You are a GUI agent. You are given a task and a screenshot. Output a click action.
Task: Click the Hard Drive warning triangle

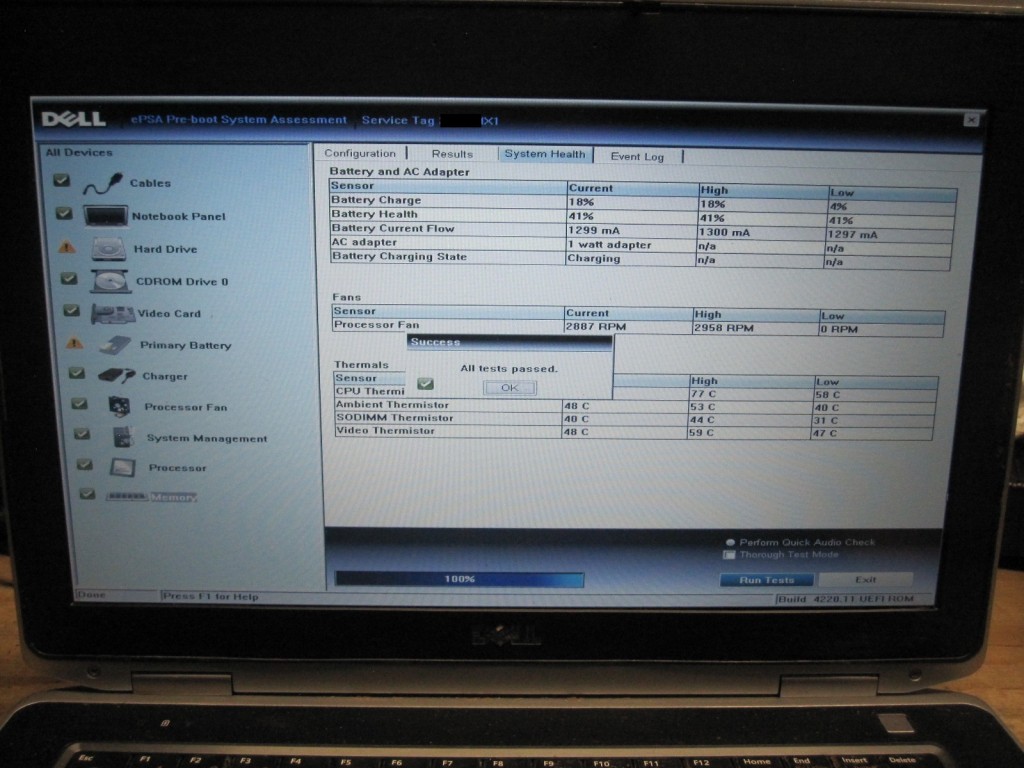tap(67, 248)
